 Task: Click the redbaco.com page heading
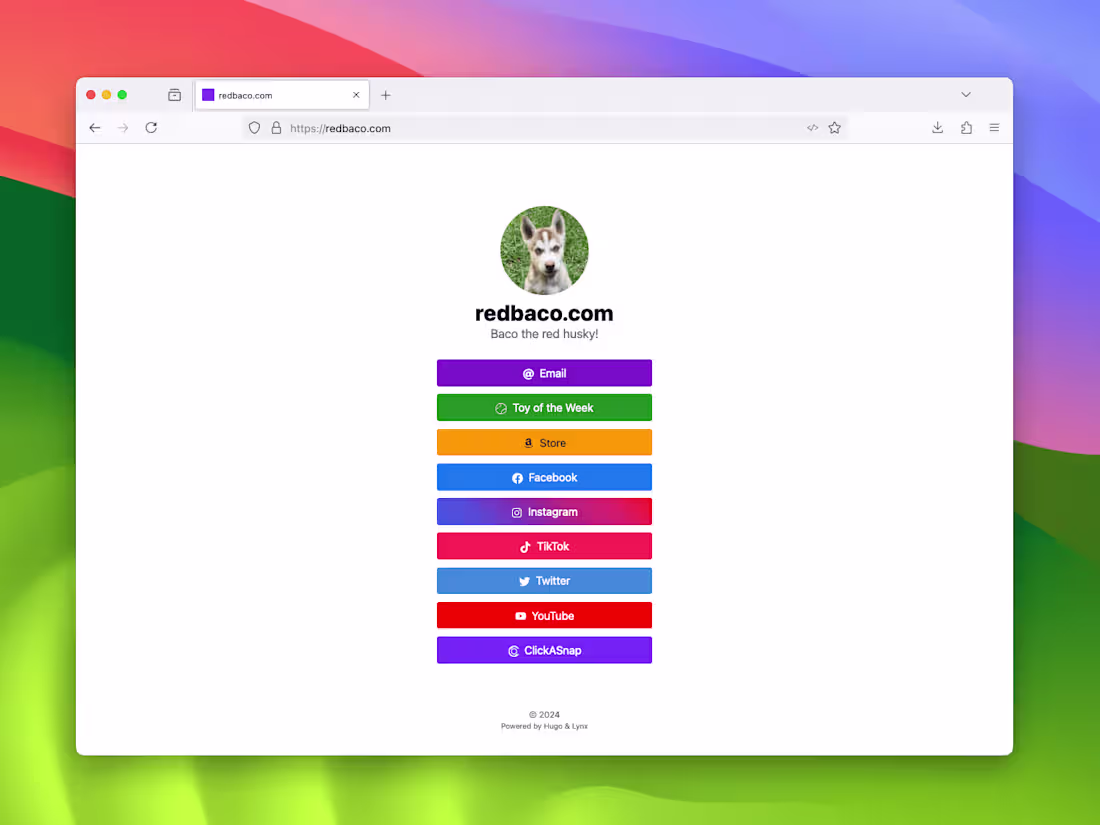544,313
